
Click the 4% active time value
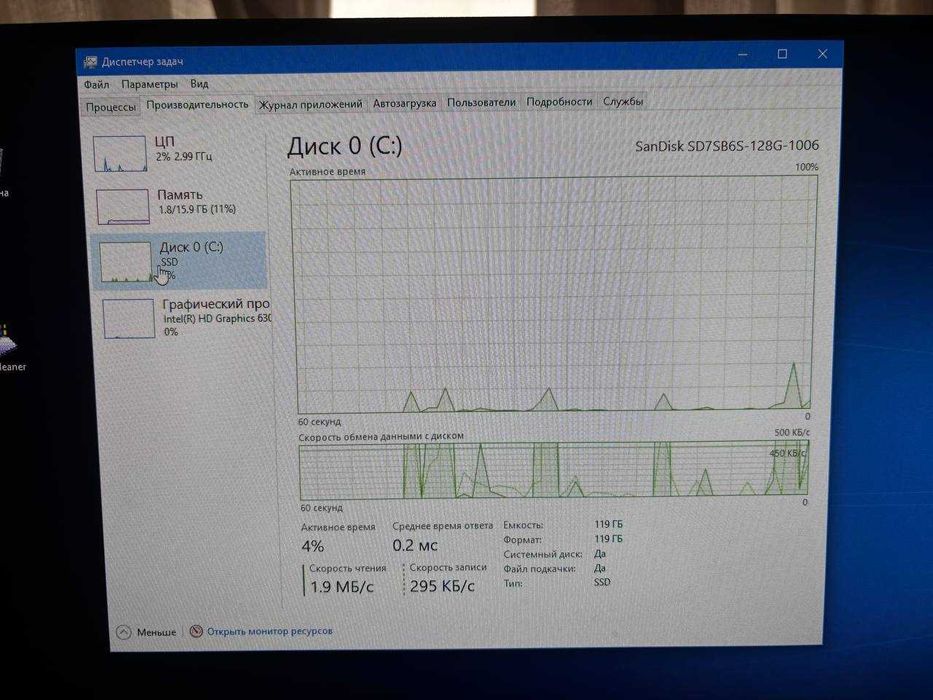[312, 546]
